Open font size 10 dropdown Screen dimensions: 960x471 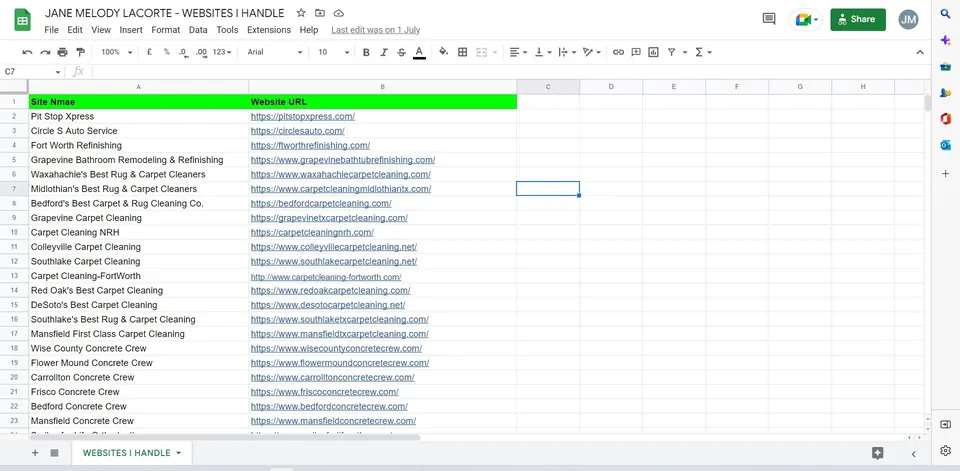[x=334, y=53]
